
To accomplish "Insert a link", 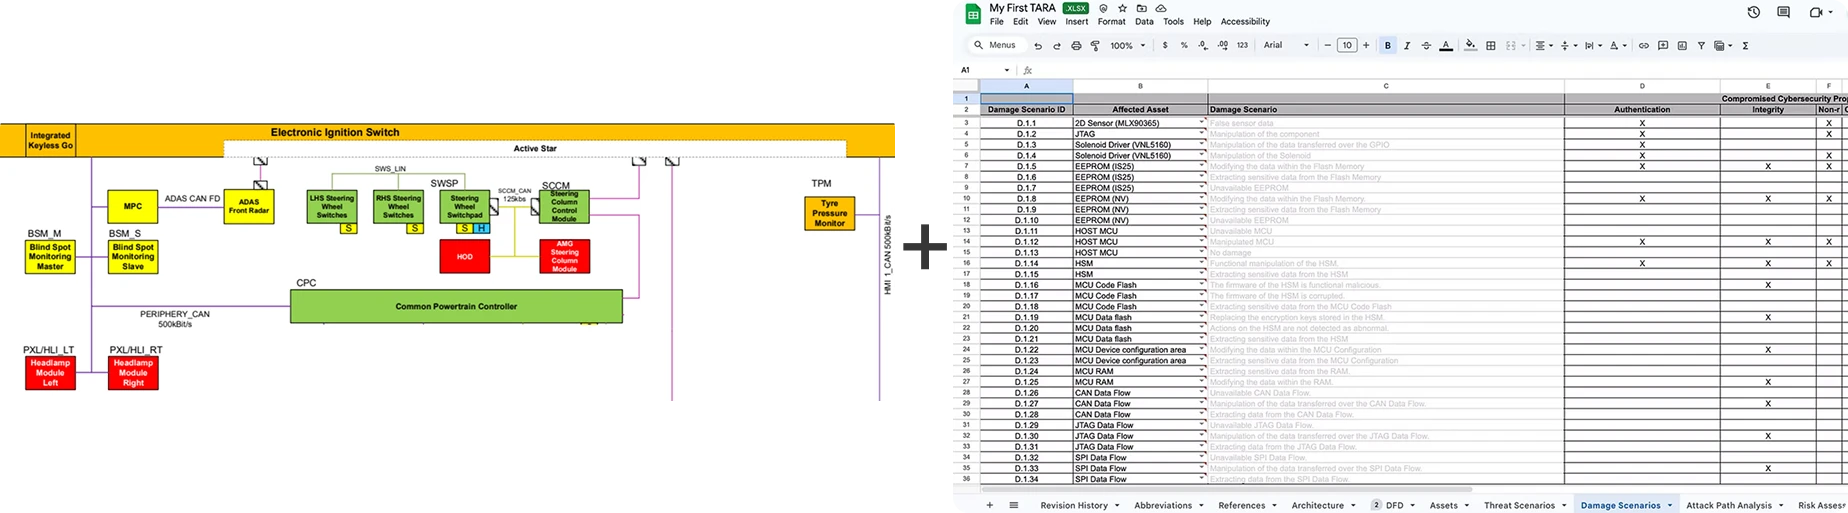I will 1643,45.
